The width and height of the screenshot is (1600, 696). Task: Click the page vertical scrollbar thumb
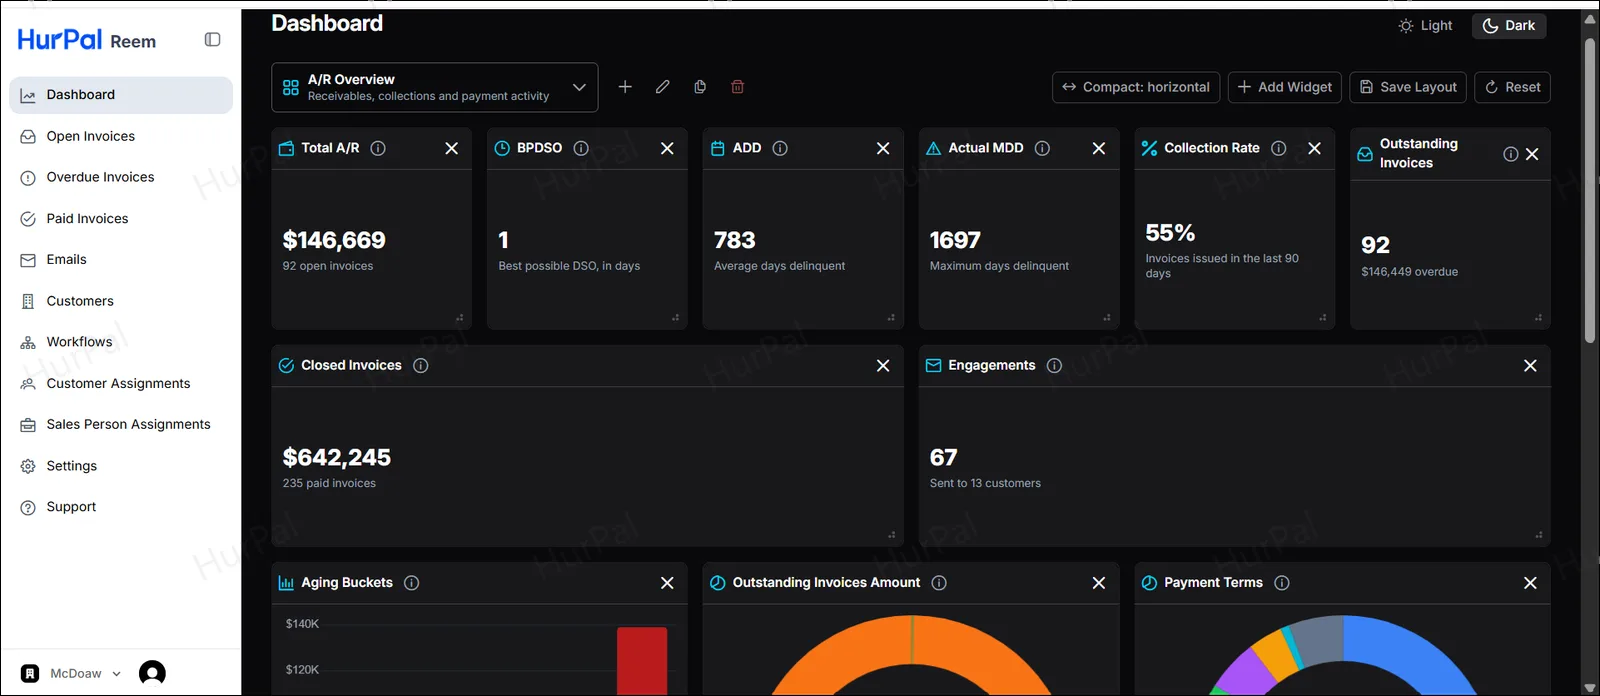click(1590, 190)
